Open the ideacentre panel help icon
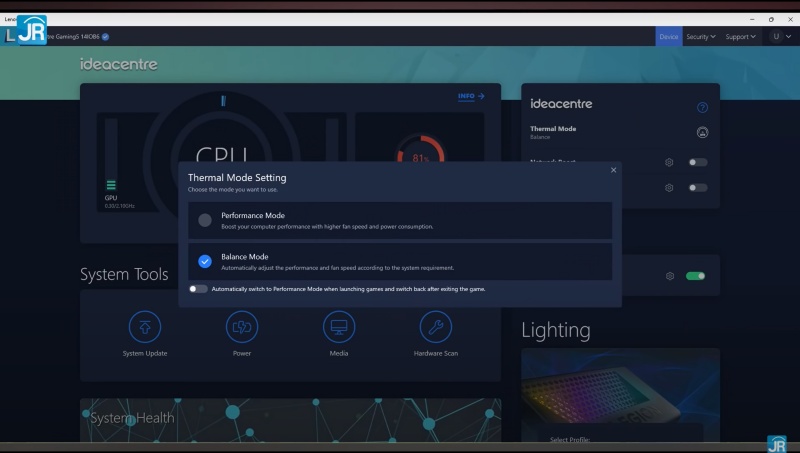 click(702, 107)
